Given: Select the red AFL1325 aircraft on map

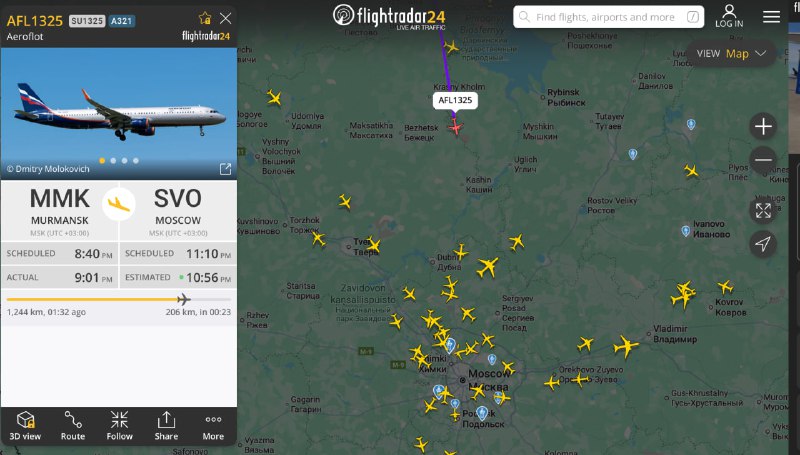Looking at the screenshot, I should (x=455, y=127).
